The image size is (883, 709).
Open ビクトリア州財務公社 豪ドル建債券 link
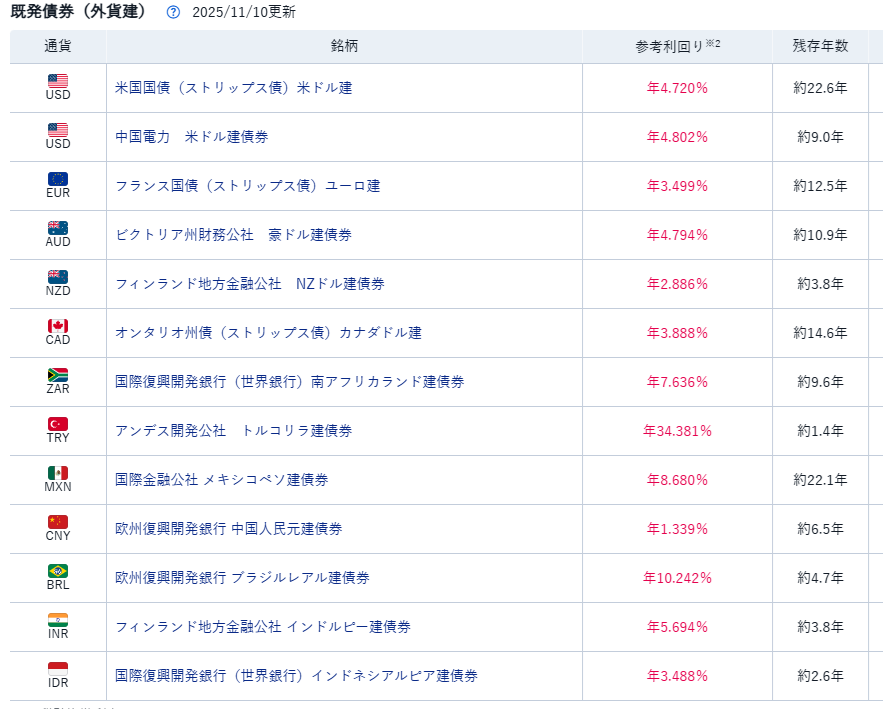point(233,235)
